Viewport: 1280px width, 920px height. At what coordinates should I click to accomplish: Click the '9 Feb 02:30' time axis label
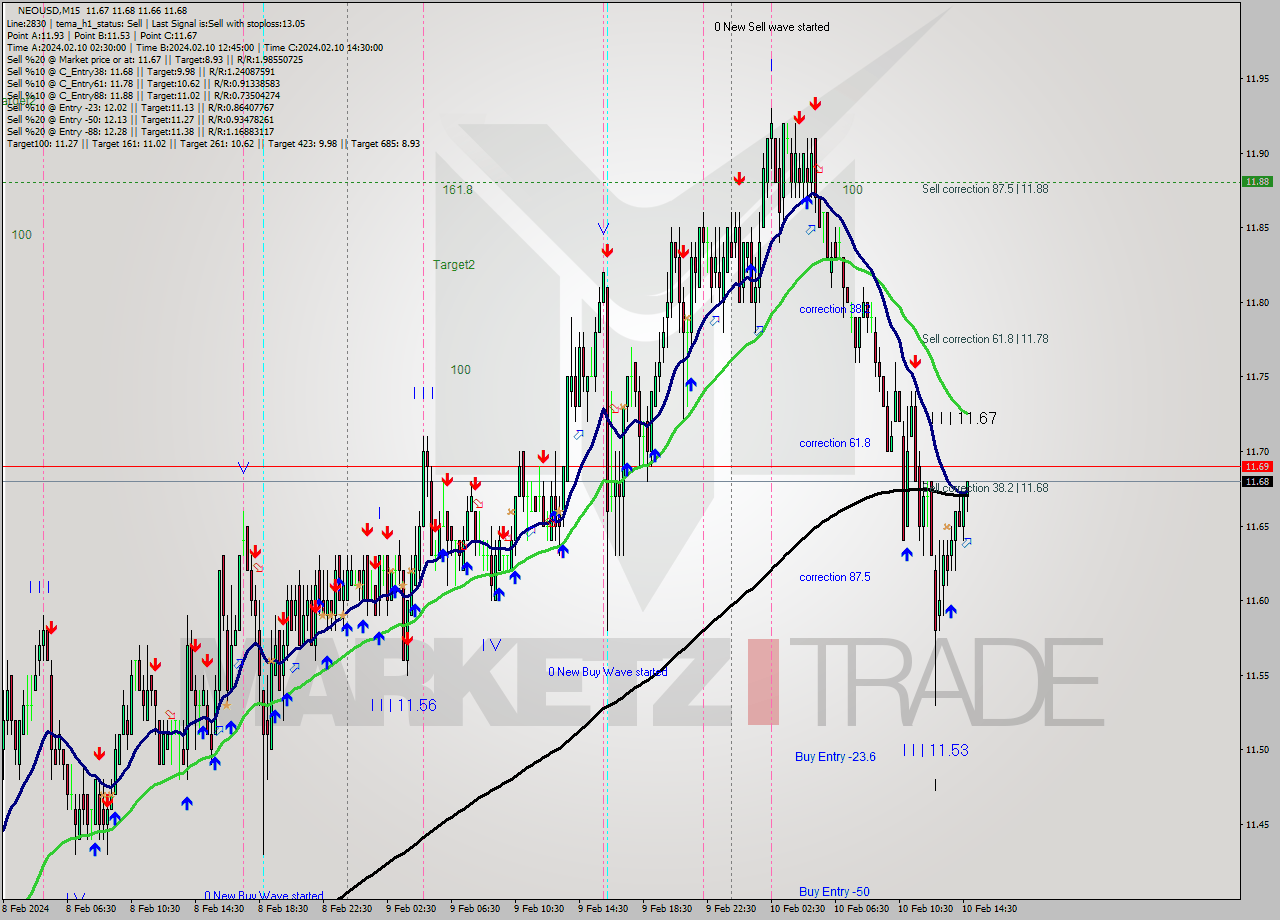point(411,909)
